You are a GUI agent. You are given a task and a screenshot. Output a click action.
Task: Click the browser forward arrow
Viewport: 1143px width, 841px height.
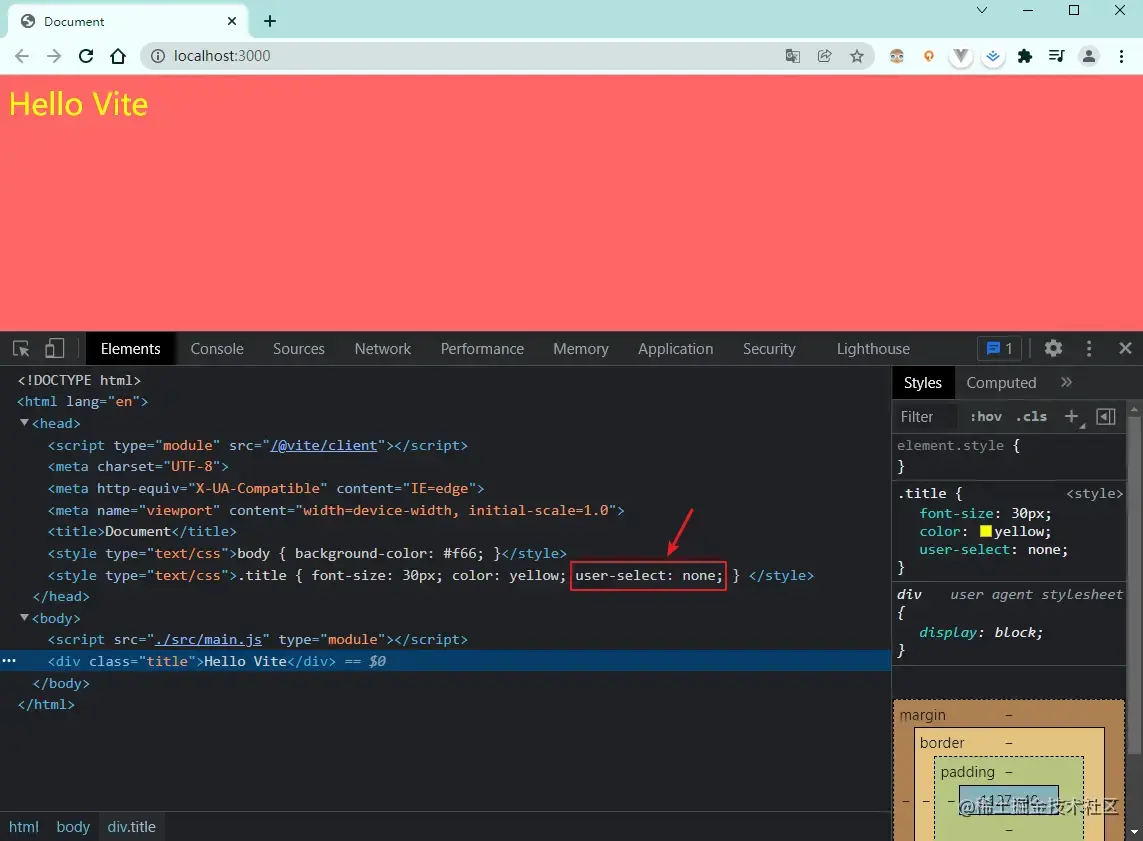(54, 56)
